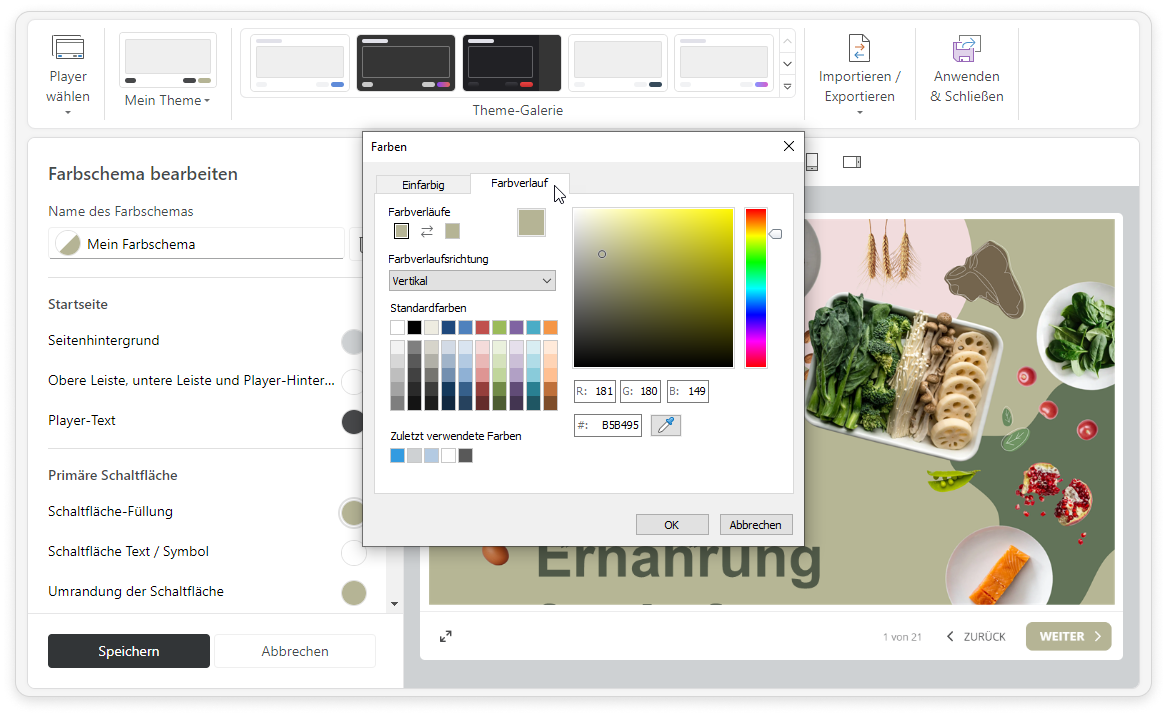Click the hex color input field
Screen dimensions: 1167x716
tap(609, 425)
